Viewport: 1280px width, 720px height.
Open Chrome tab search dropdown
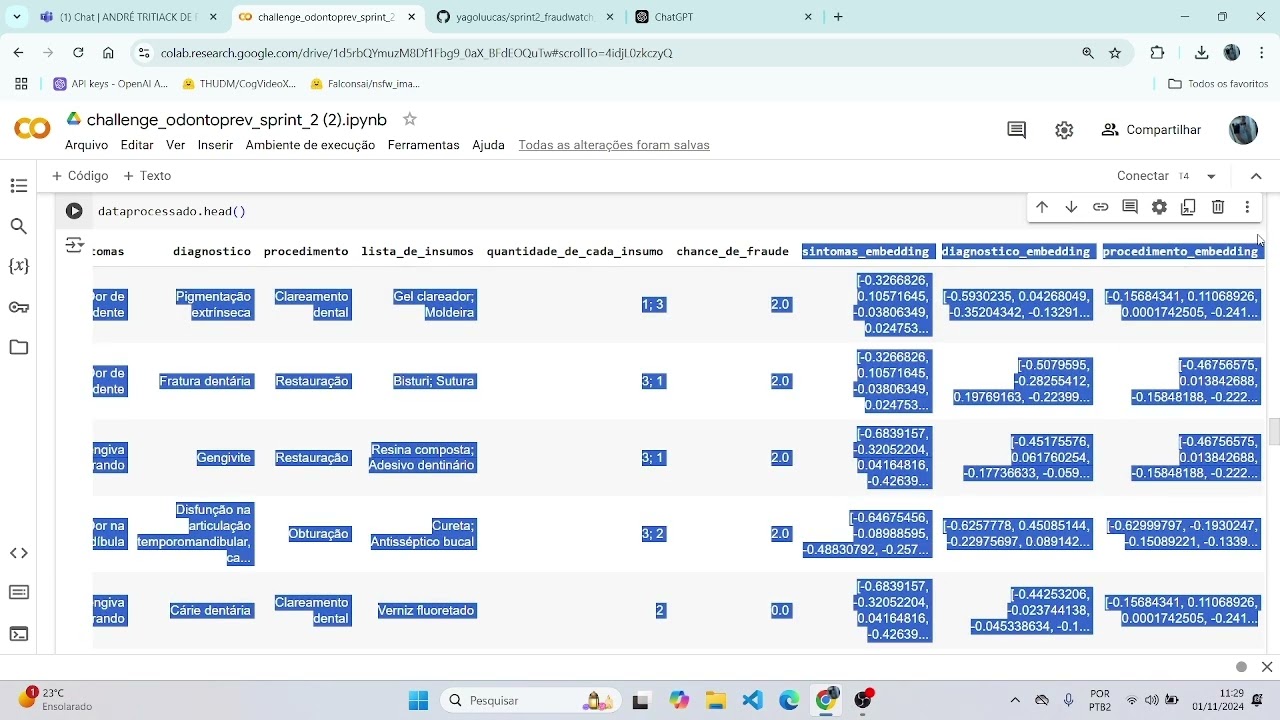pyautogui.click(x=17, y=17)
